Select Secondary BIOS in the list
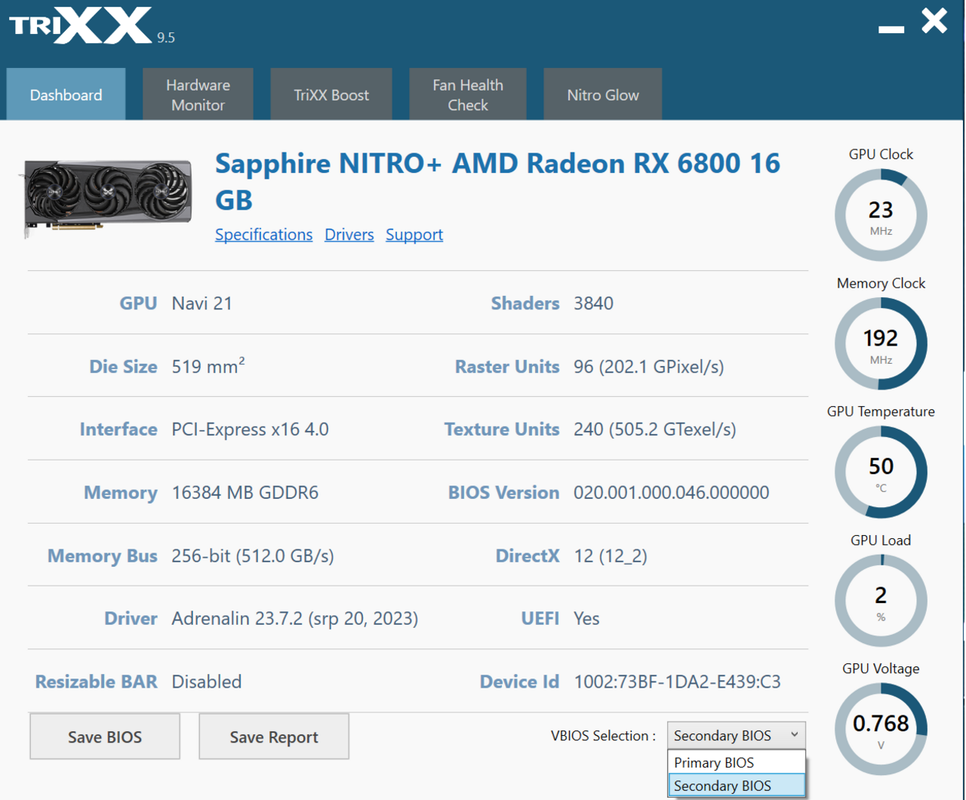This screenshot has height=800, width=966. pyautogui.click(x=736, y=786)
